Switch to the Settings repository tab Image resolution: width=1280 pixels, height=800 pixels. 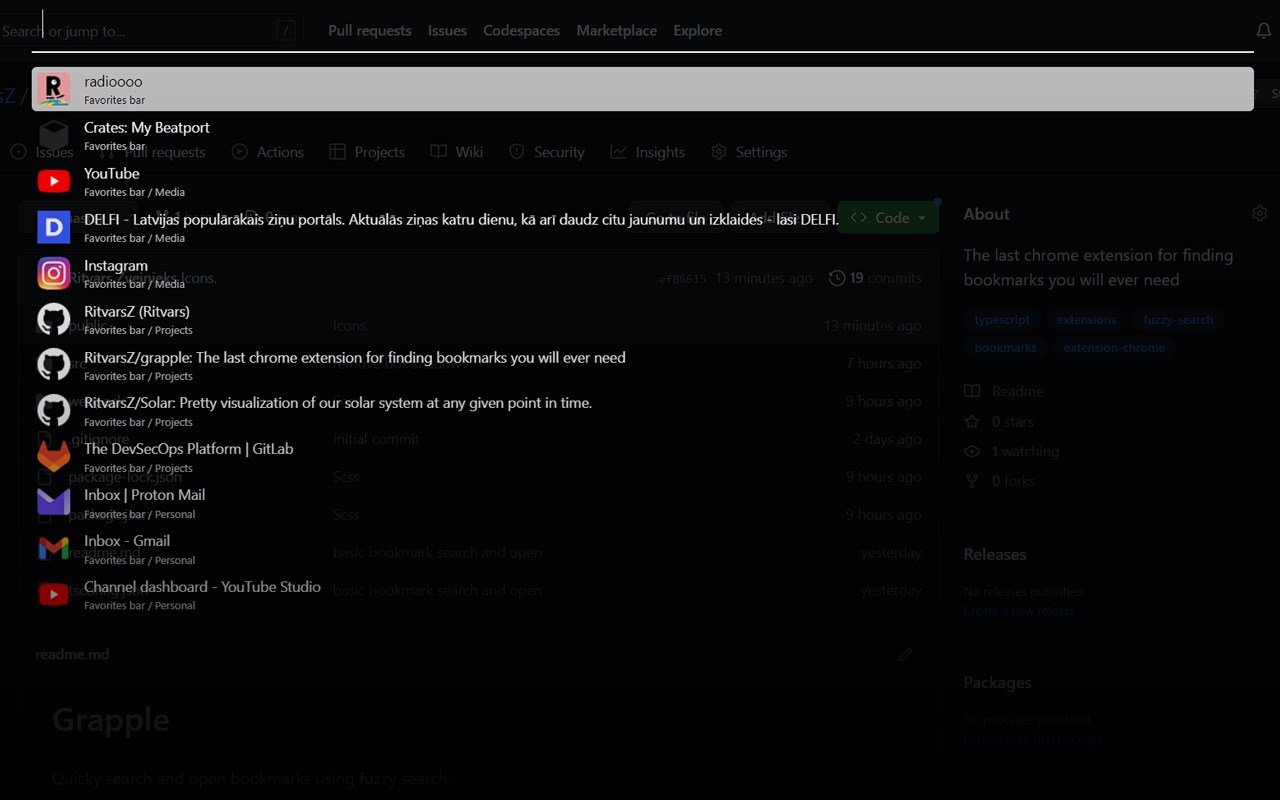(x=749, y=152)
